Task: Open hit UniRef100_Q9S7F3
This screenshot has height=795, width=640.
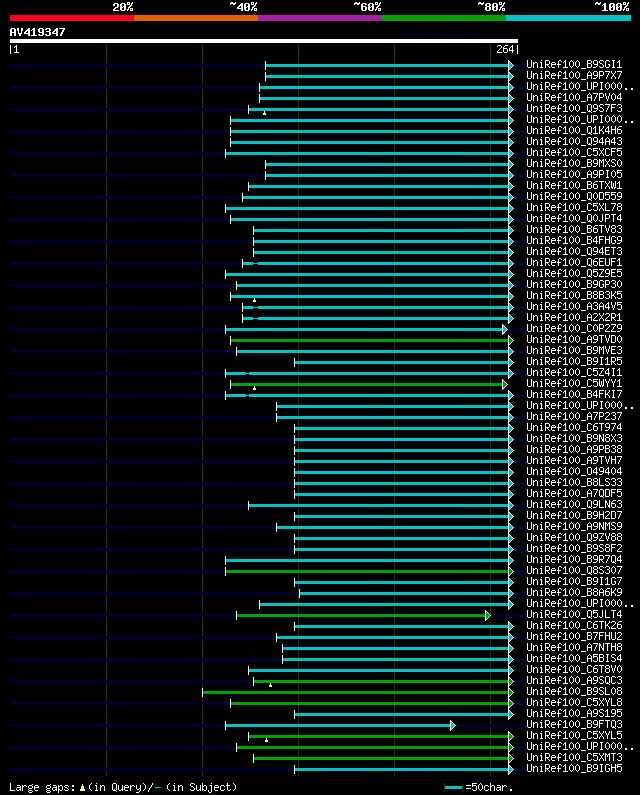Action: pyautogui.click(x=574, y=109)
